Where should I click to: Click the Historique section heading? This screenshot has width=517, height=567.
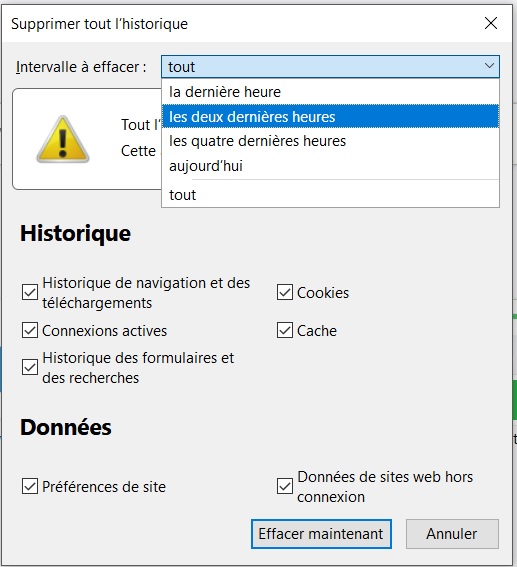coord(75,233)
